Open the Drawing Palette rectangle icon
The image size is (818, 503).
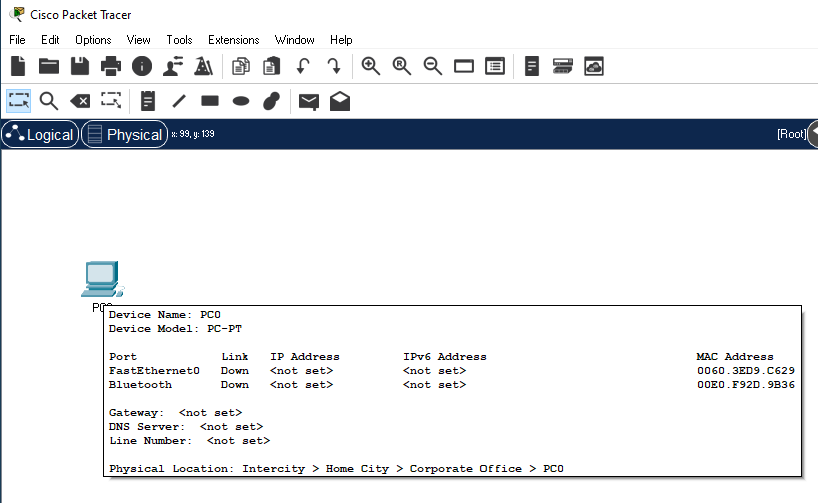click(x=464, y=66)
